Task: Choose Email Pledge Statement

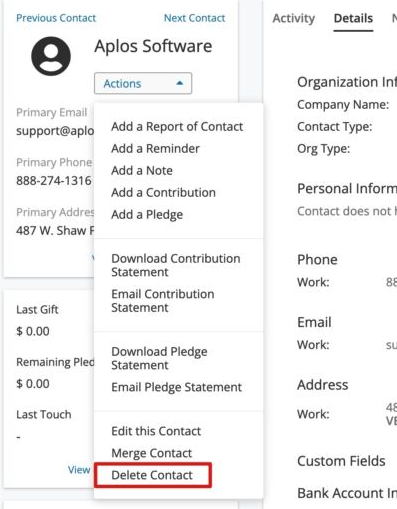Action: coord(177,387)
